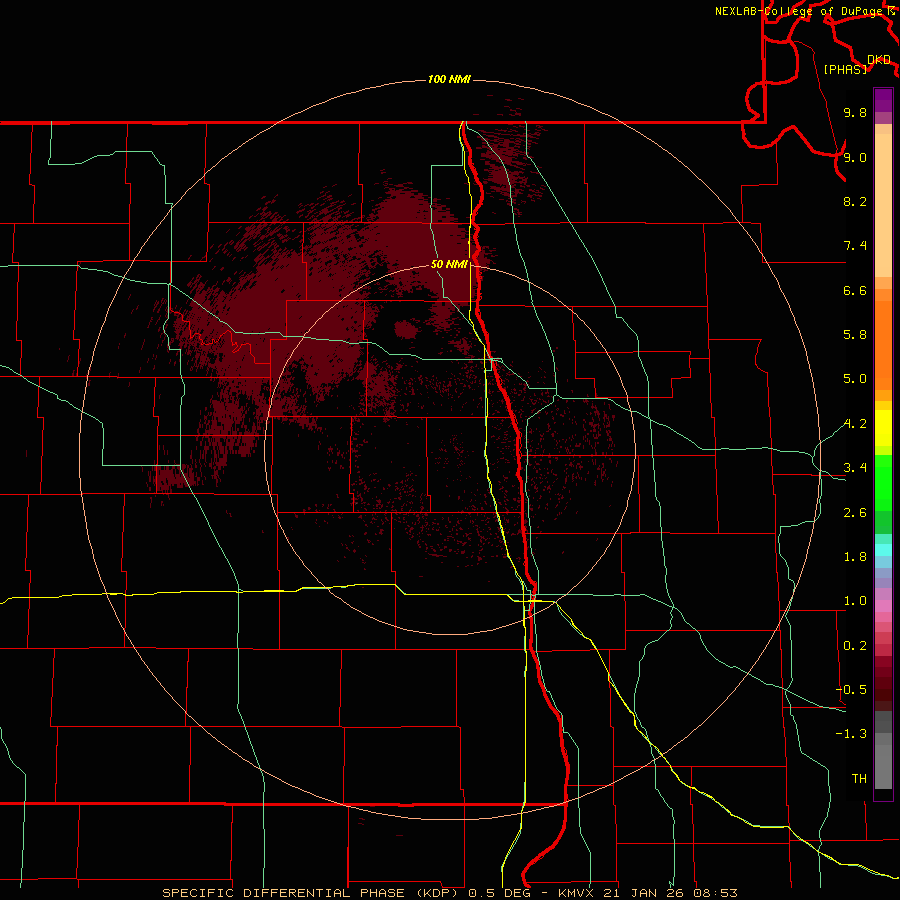Click the 4.2 scale value
This screenshot has height=900, width=900.
click(x=855, y=424)
